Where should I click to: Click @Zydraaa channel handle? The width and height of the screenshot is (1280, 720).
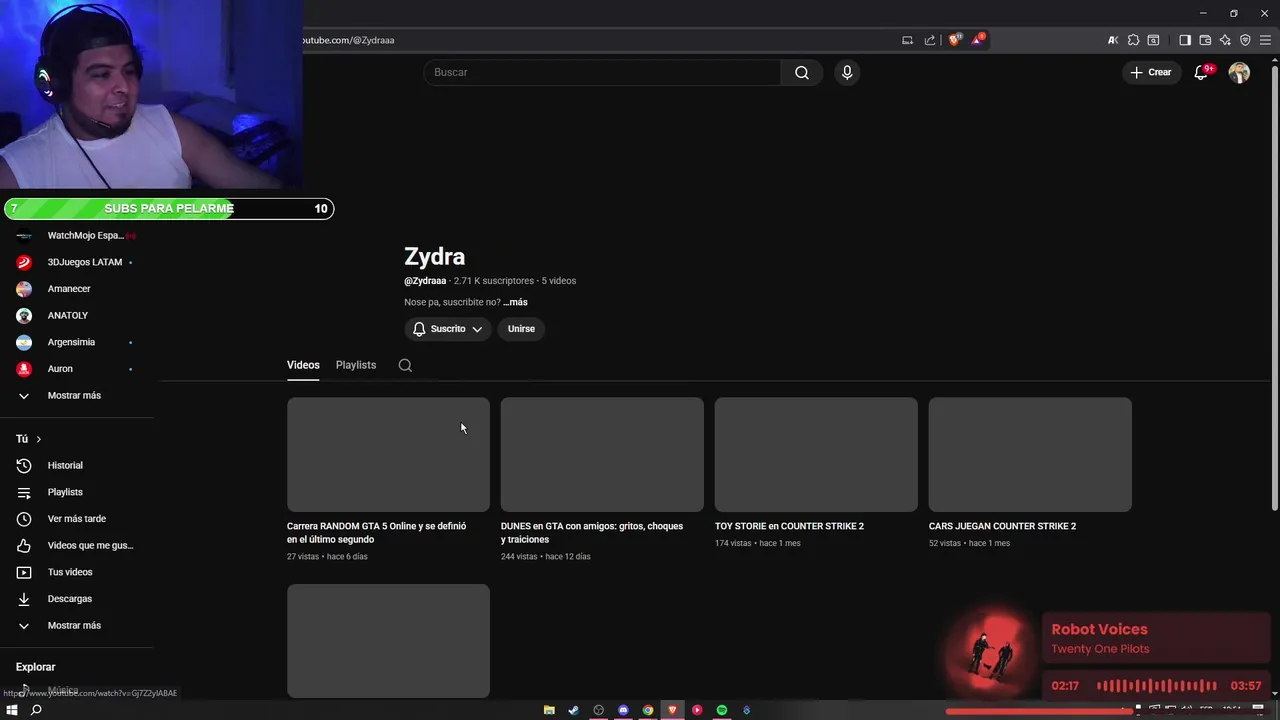425,281
